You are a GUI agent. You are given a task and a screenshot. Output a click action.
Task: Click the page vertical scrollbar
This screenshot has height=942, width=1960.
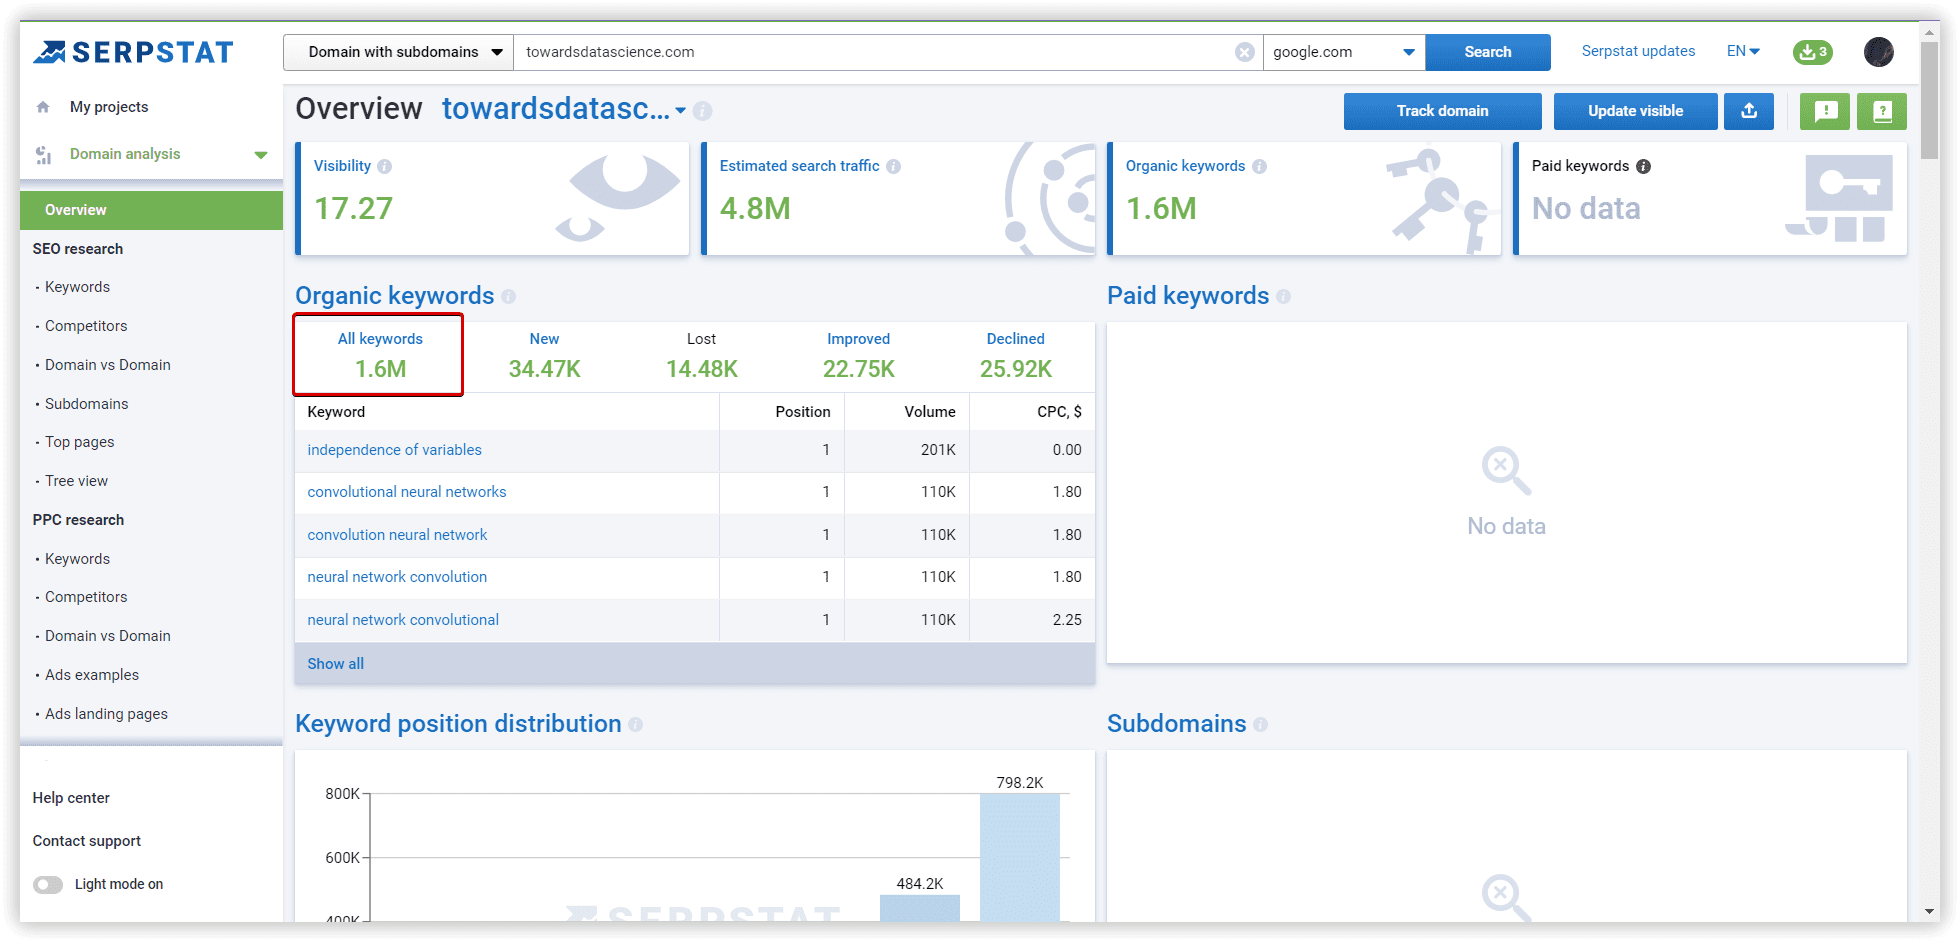click(x=1929, y=100)
